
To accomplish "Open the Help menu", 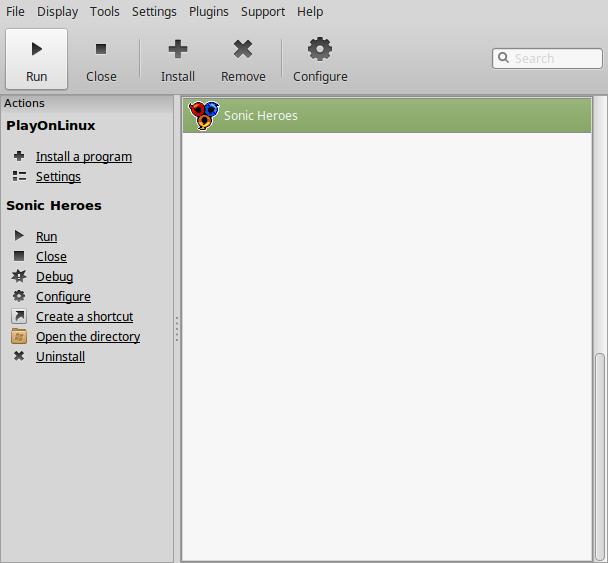I will pyautogui.click(x=310, y=12).
